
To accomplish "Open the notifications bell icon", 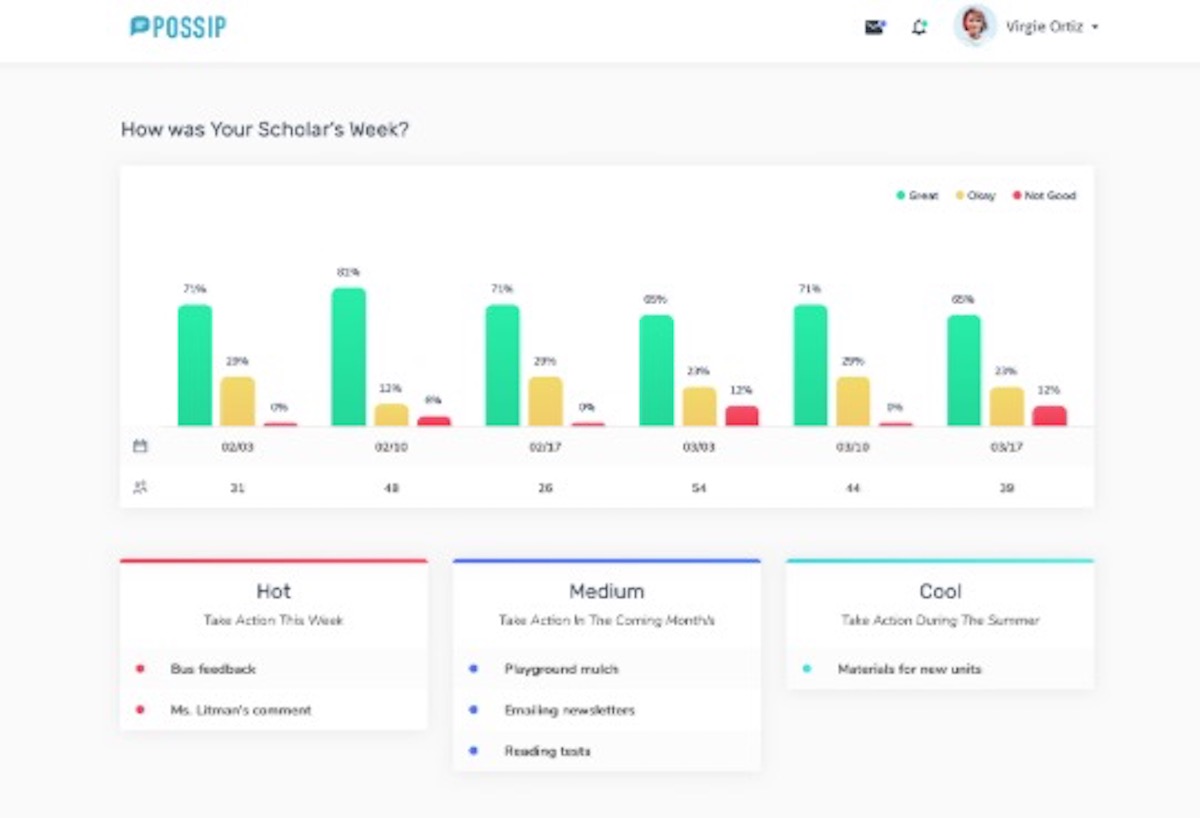I will 917,27.
